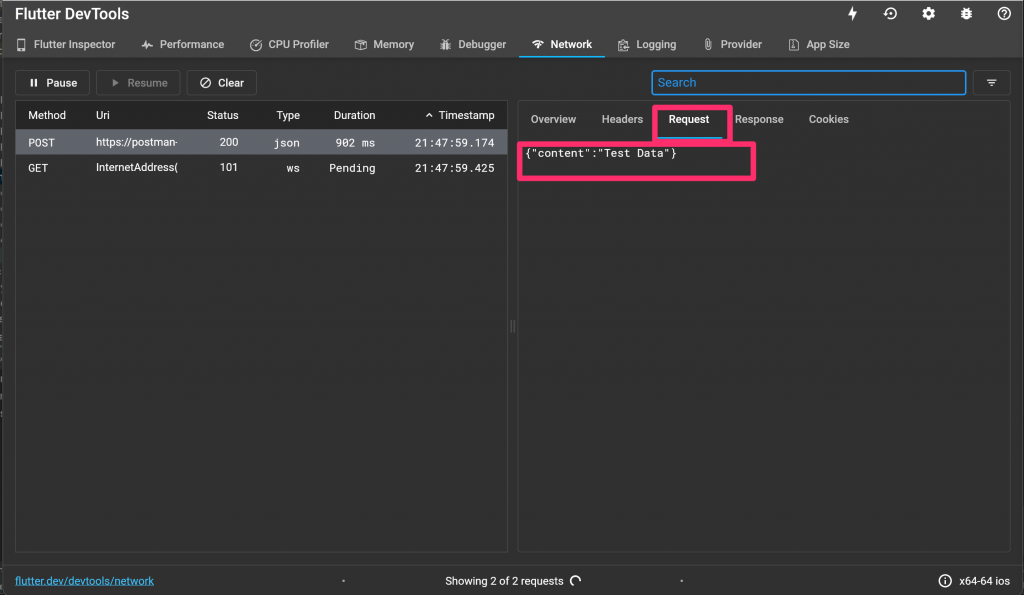
Task: Sort by the Type column header
Action: [x=288, y=115]
